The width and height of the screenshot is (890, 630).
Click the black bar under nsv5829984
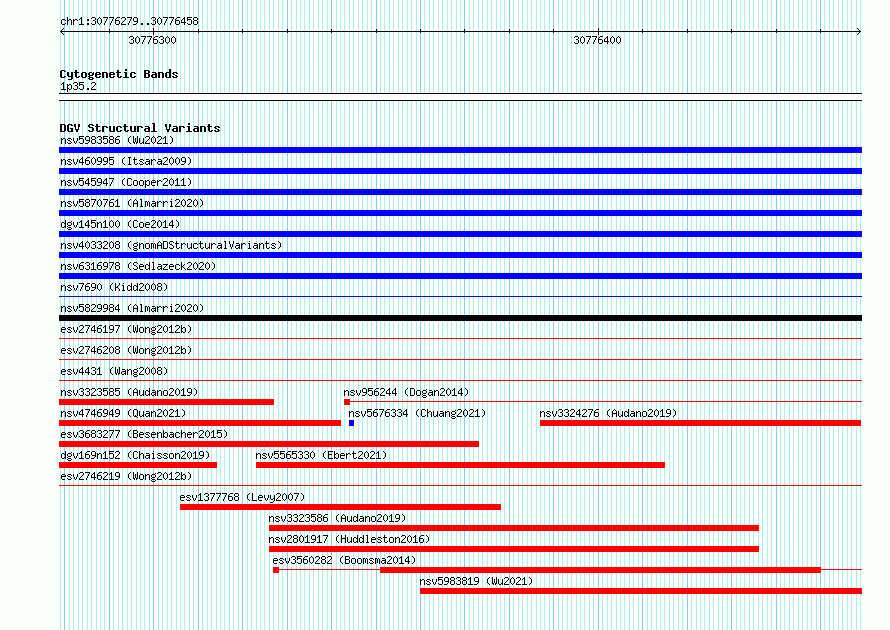(460, 318)
